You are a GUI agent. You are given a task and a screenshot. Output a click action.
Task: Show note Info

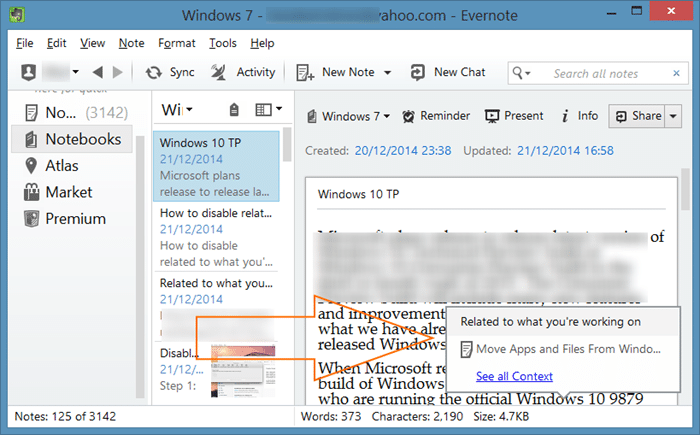580,116
